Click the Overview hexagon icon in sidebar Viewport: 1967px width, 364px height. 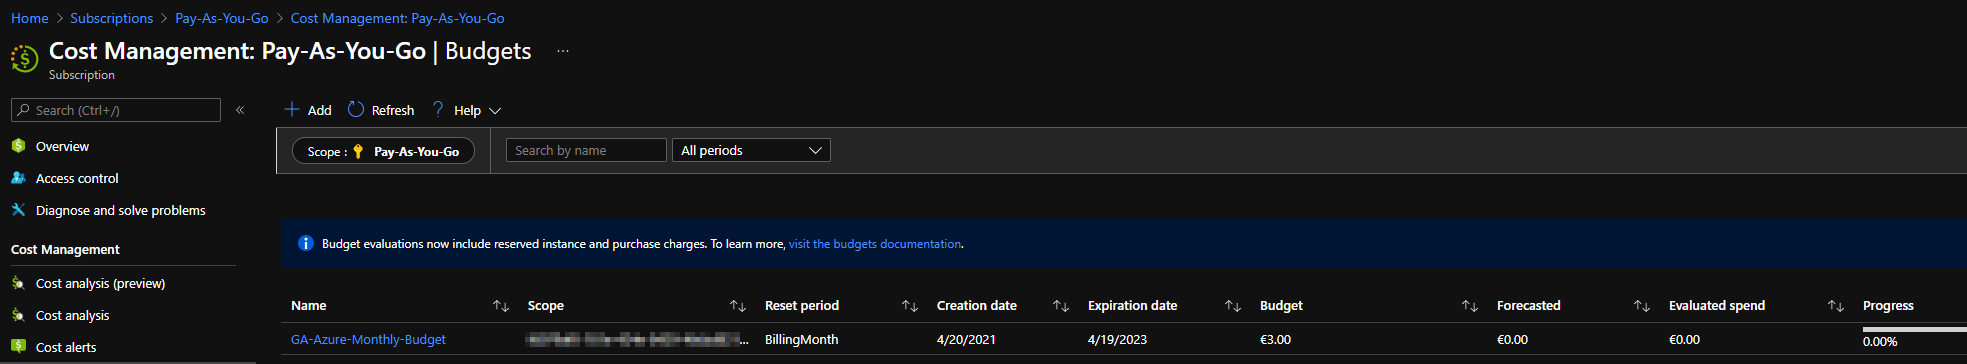[x=18, y=146]
